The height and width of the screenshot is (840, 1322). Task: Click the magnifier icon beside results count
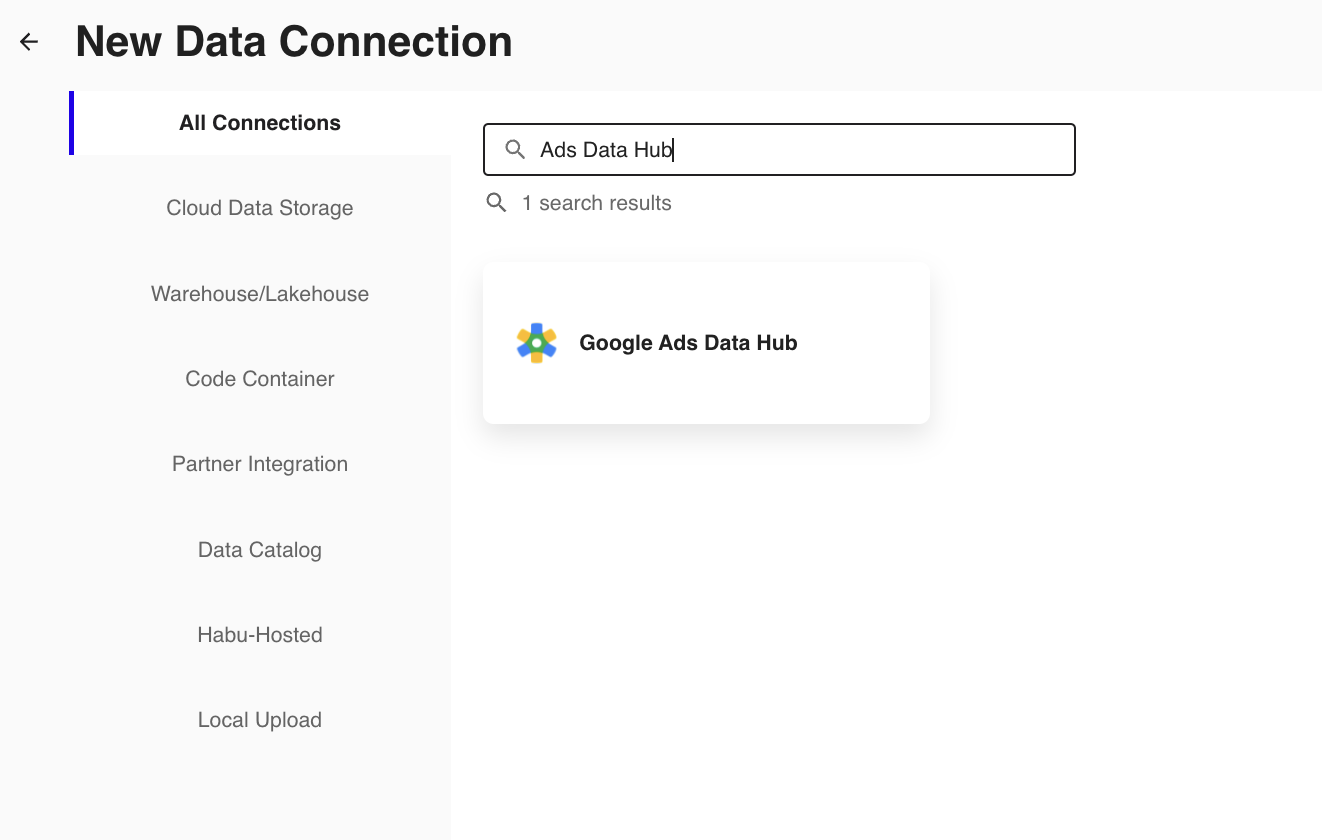click(496, 203)
